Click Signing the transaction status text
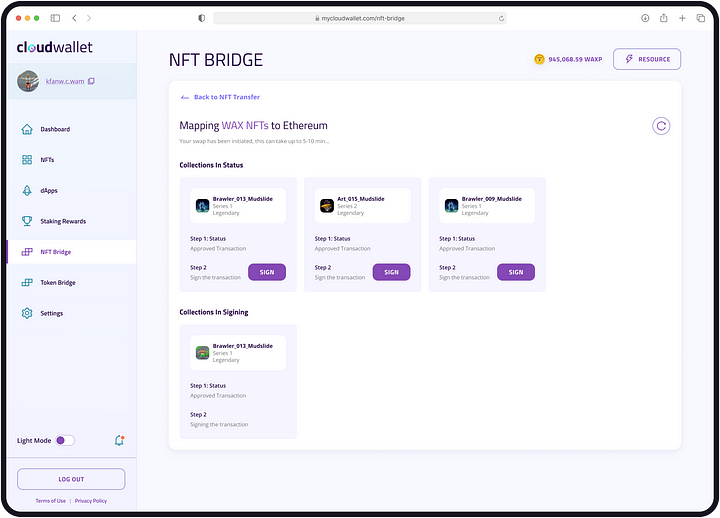This screenshot has height=518, width=720. point(219,424)
